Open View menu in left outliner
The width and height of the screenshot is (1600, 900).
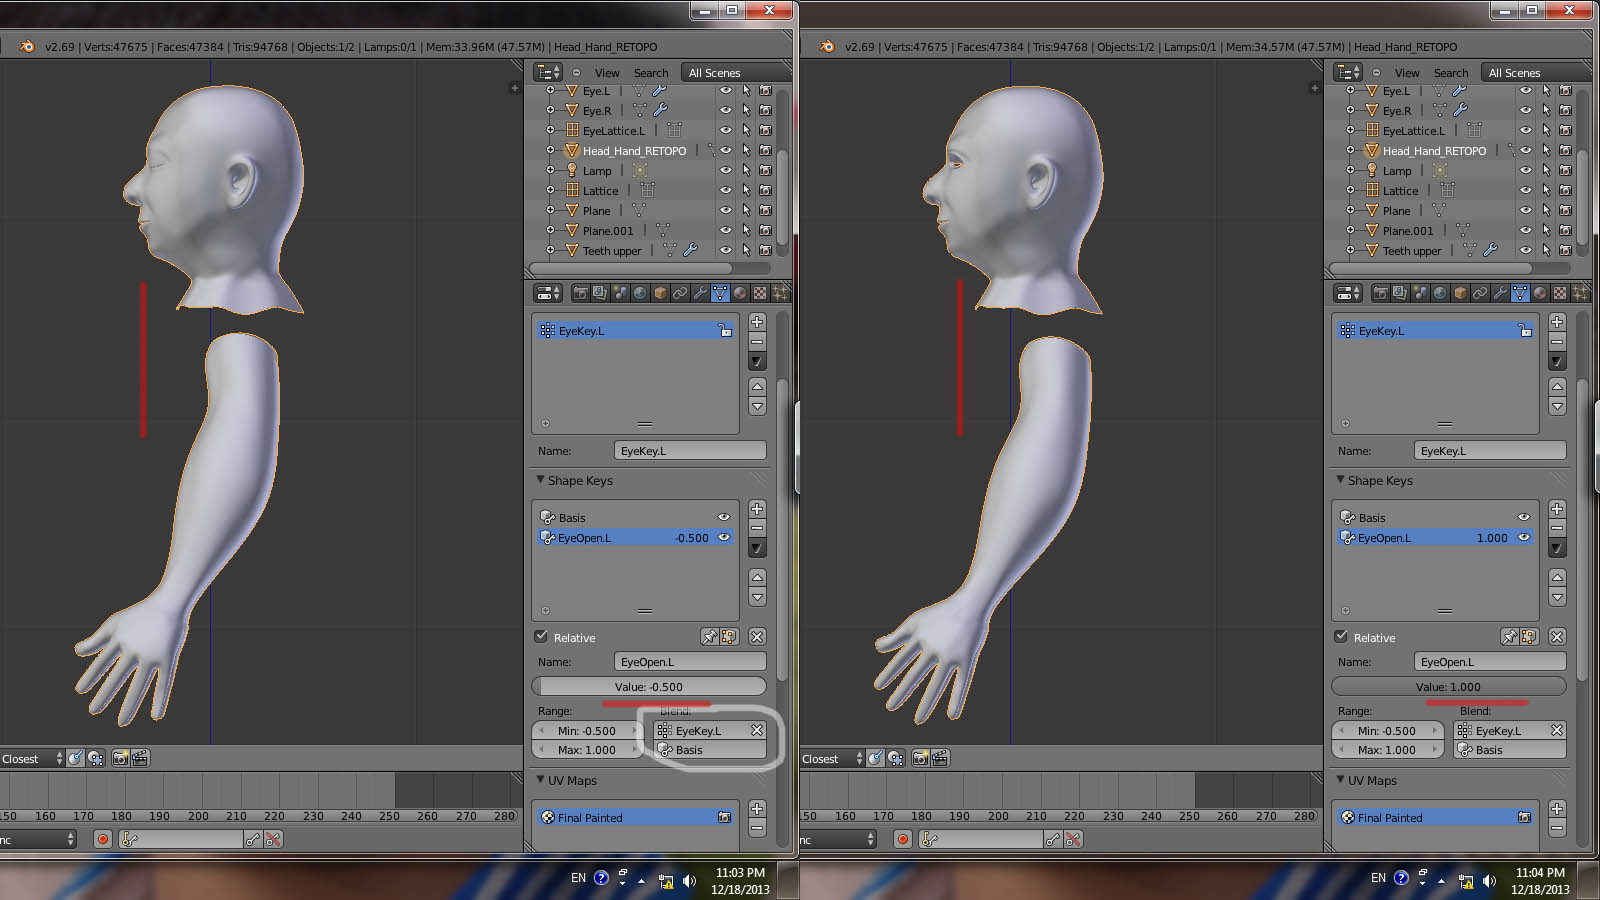(x=607, y=73)
